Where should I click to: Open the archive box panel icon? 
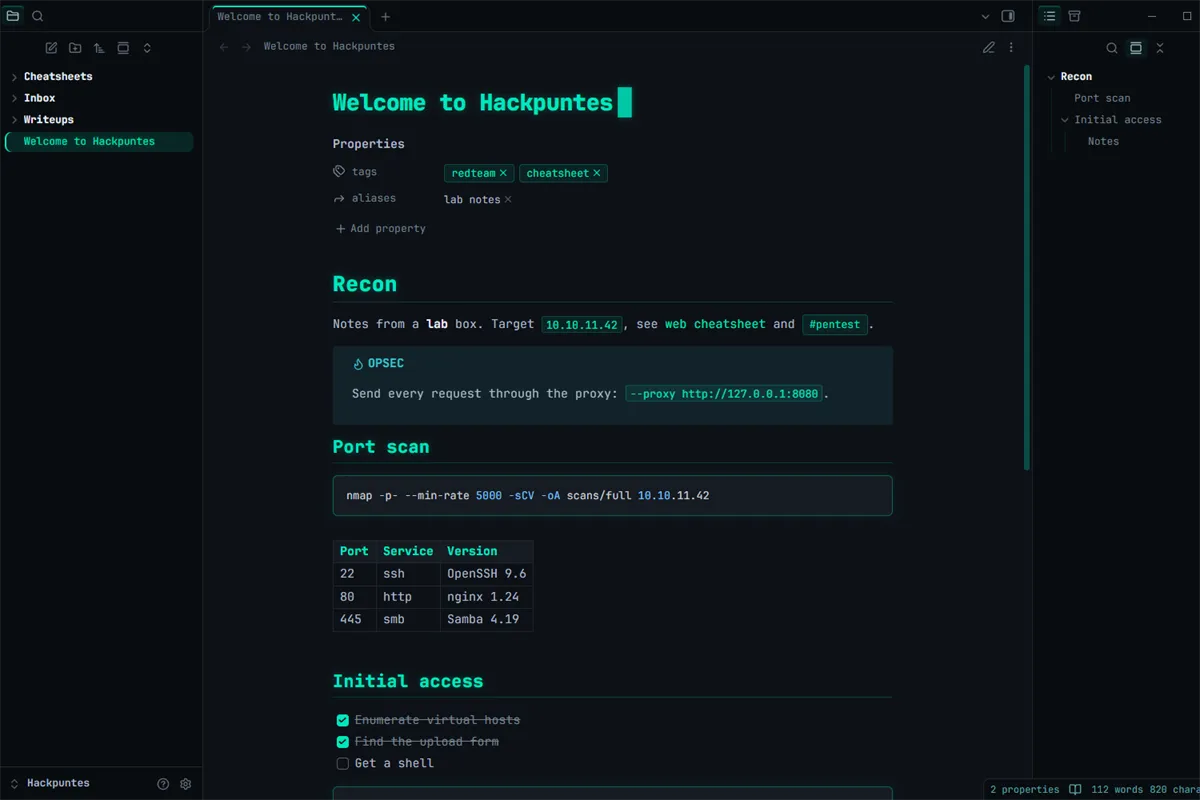[1075, 16]
